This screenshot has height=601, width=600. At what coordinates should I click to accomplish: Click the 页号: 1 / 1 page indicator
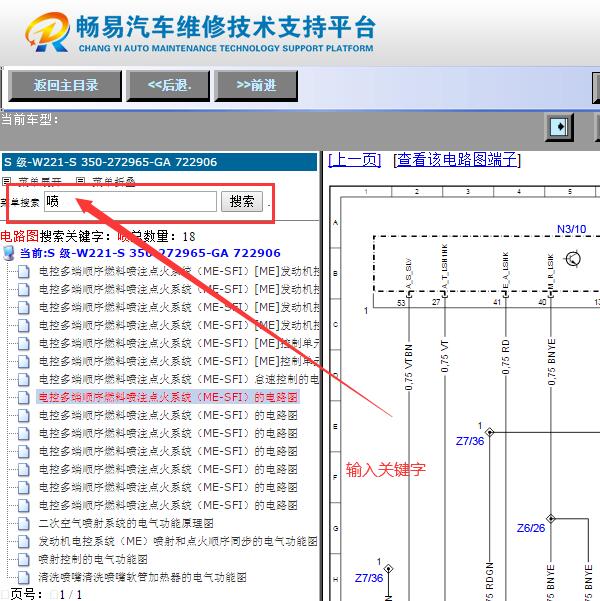46,594
